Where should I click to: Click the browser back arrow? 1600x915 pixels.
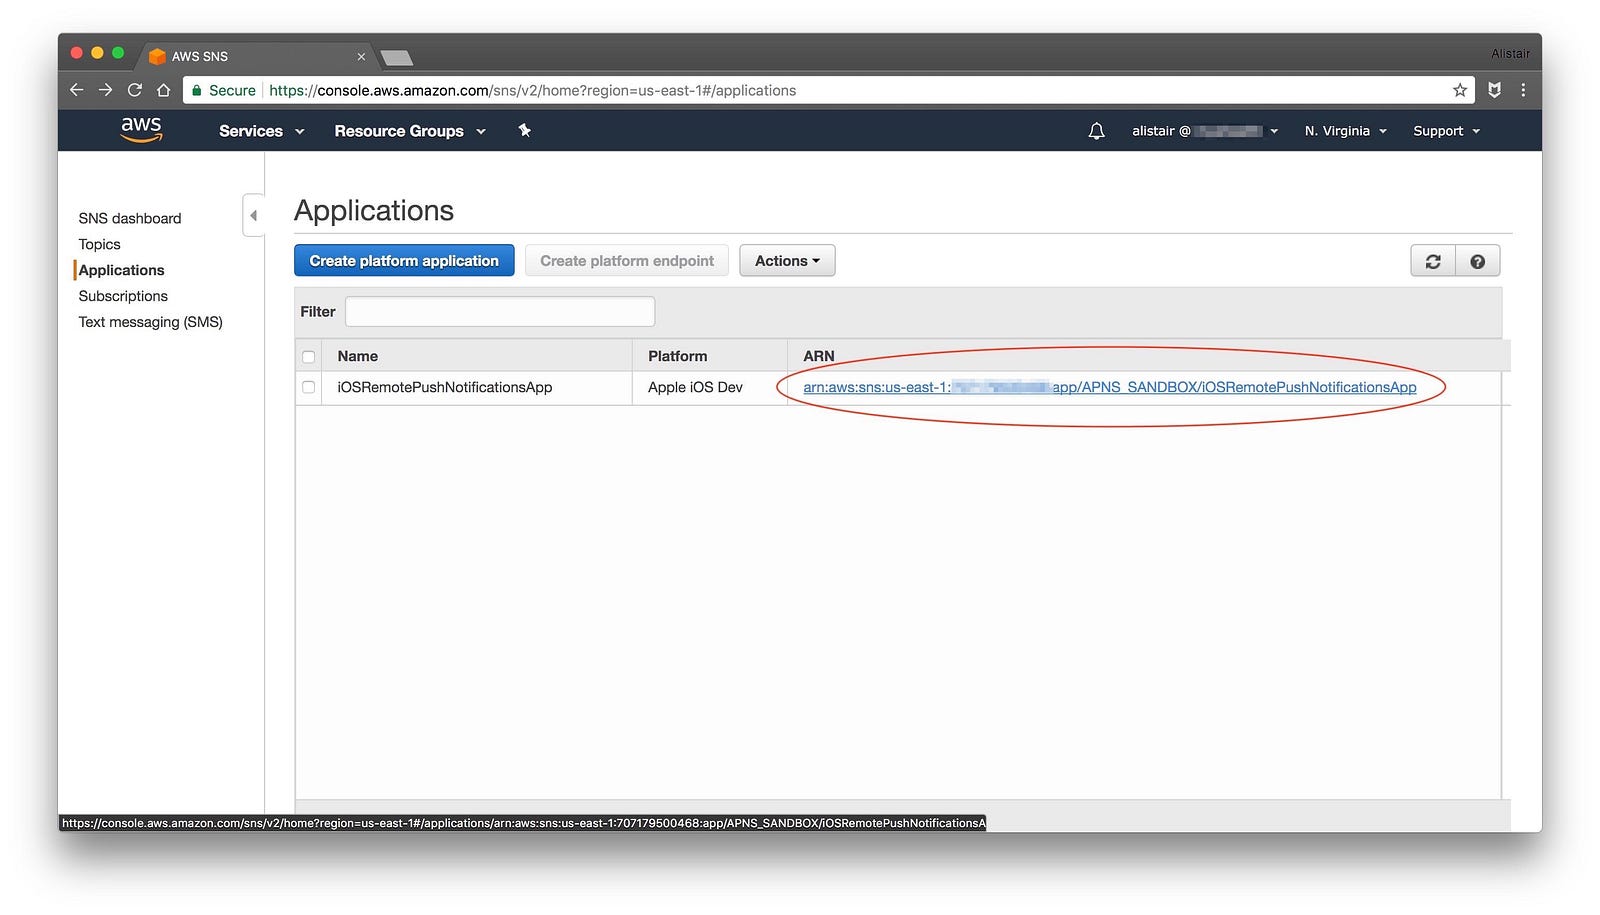click(77, 90)
